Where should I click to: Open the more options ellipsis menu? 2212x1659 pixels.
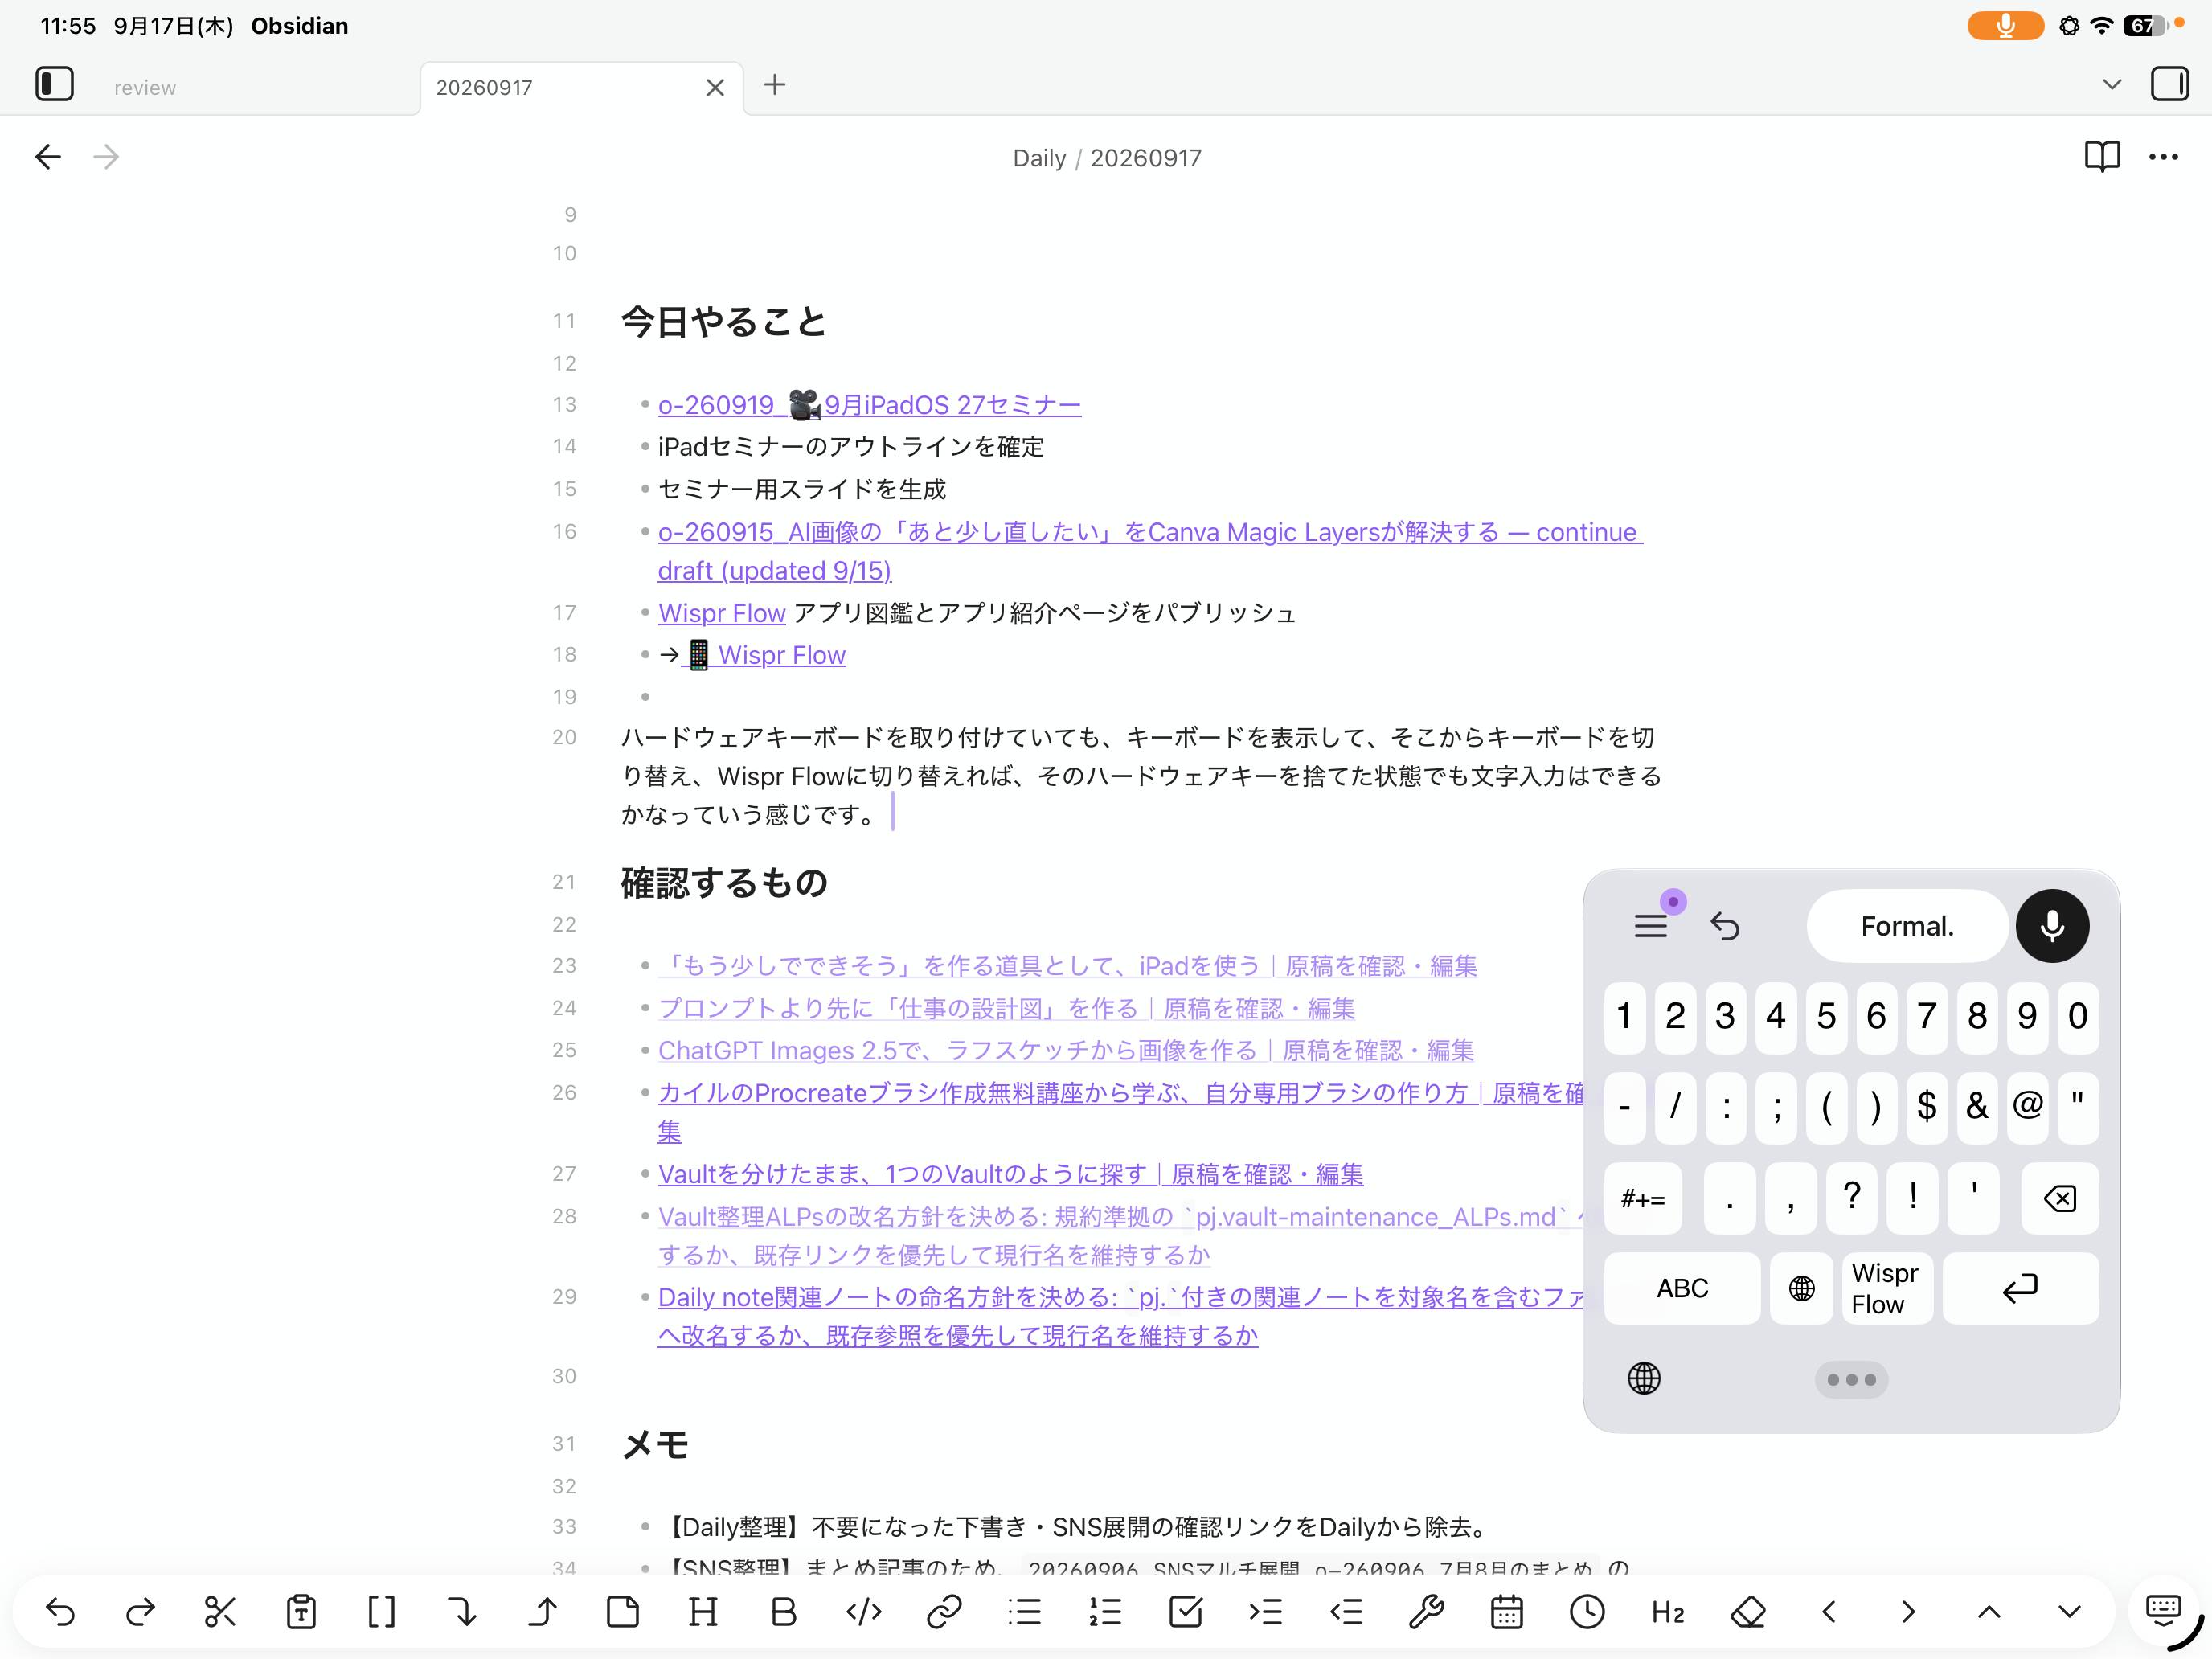2163,157
